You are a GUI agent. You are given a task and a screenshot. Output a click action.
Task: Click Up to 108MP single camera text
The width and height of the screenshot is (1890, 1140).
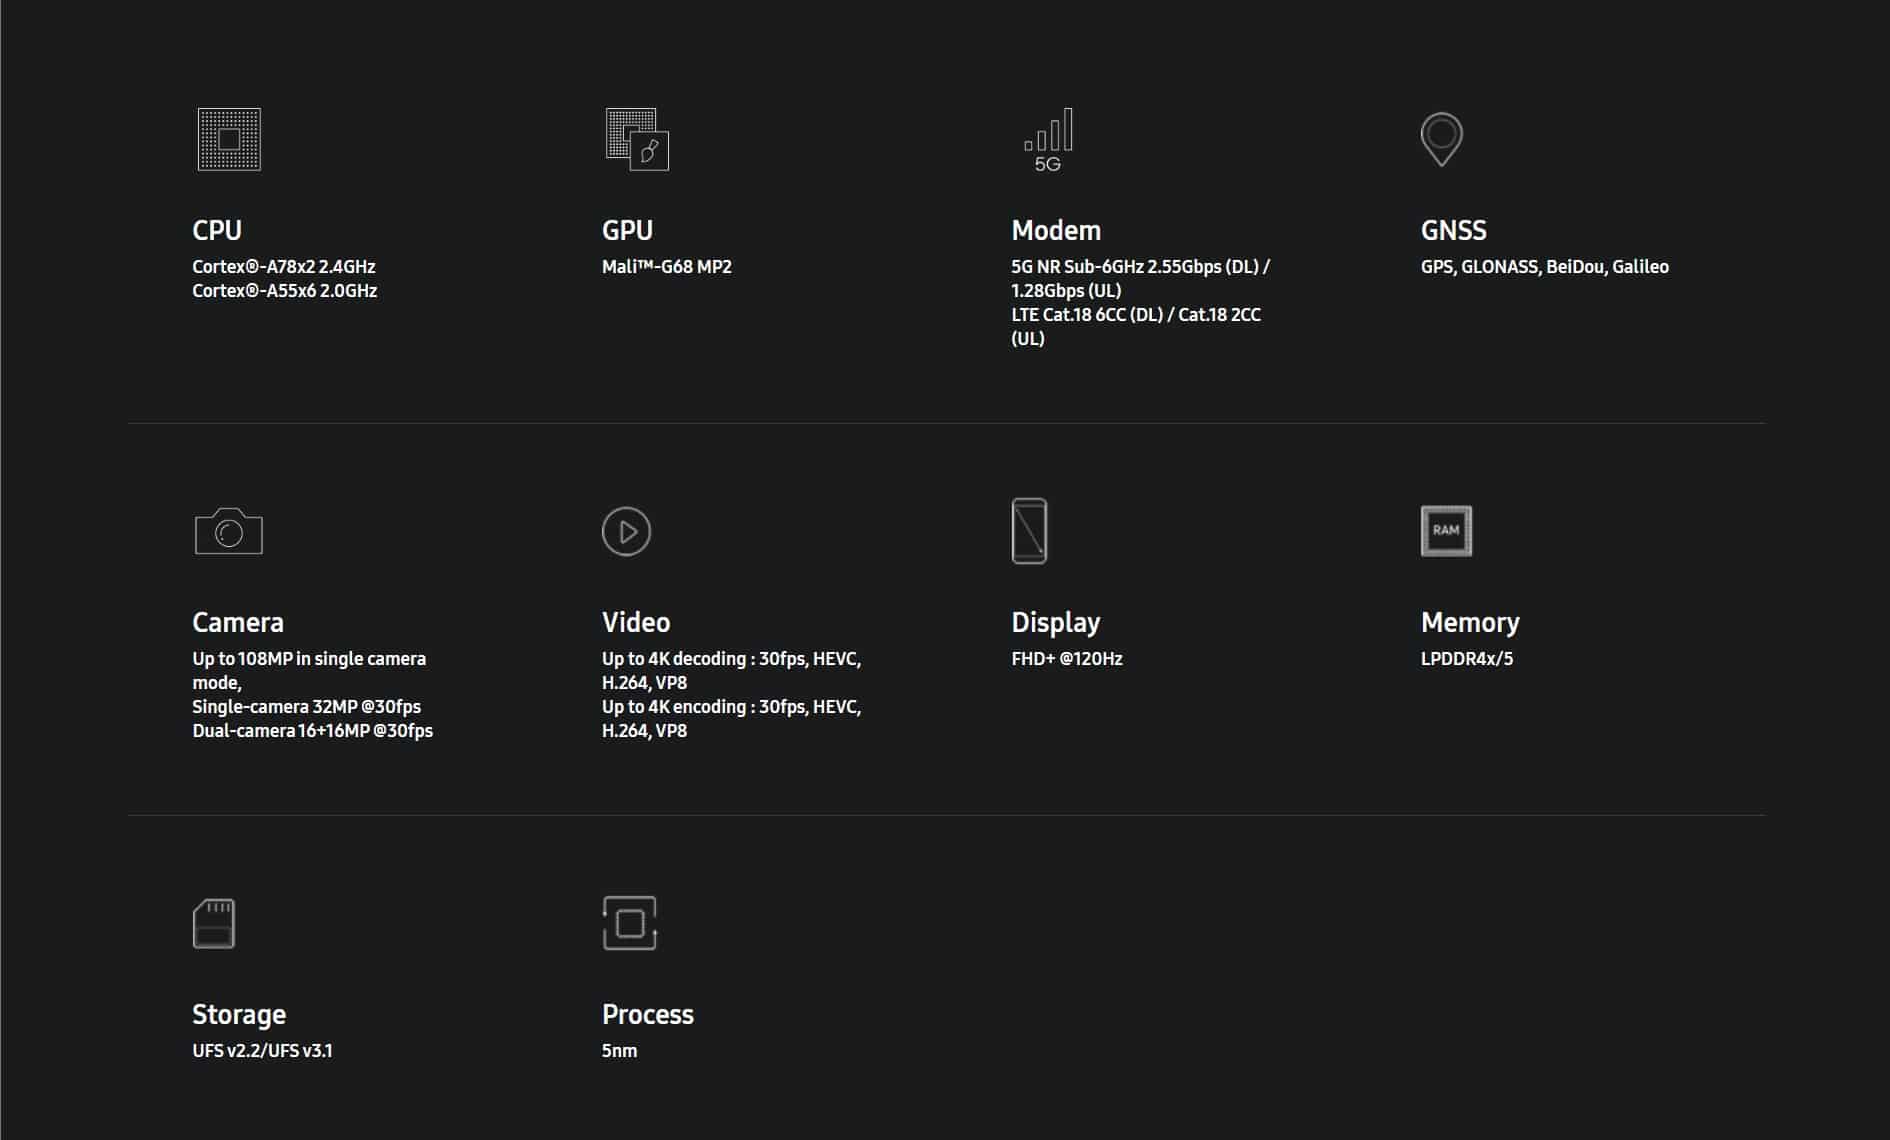(309, 671)
